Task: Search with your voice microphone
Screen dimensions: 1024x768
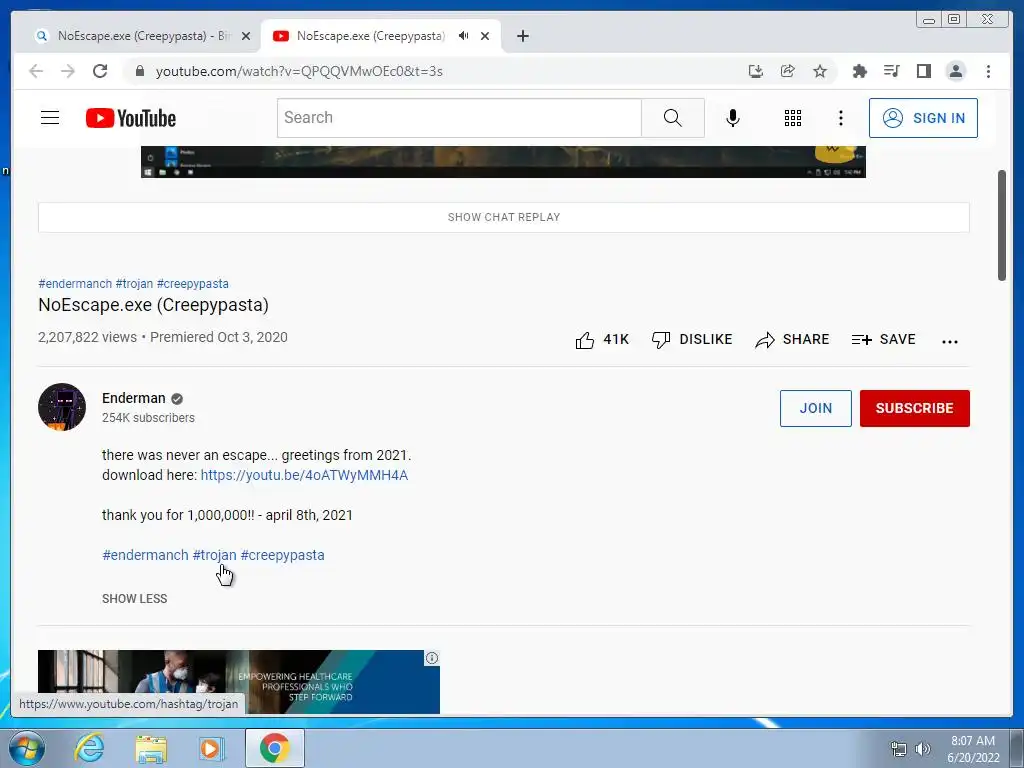Action: [x=733, y=118]
